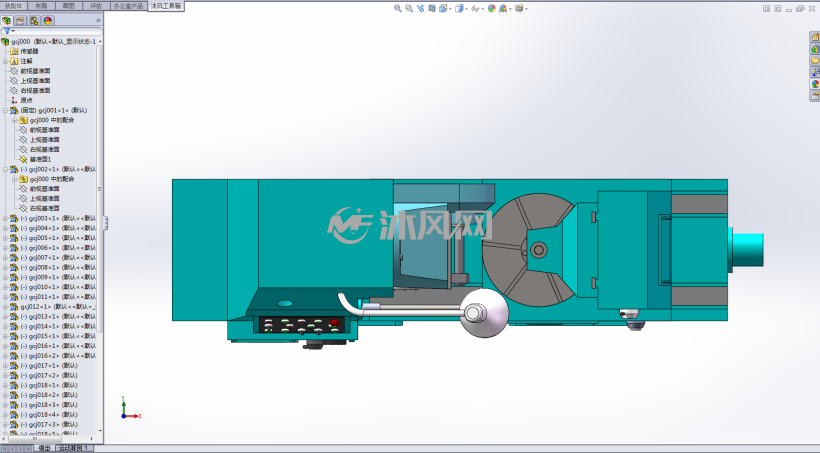Open the View Orientation dropdown arrow
The width and height of the screenshot is (820, 453).
[450, 9]
